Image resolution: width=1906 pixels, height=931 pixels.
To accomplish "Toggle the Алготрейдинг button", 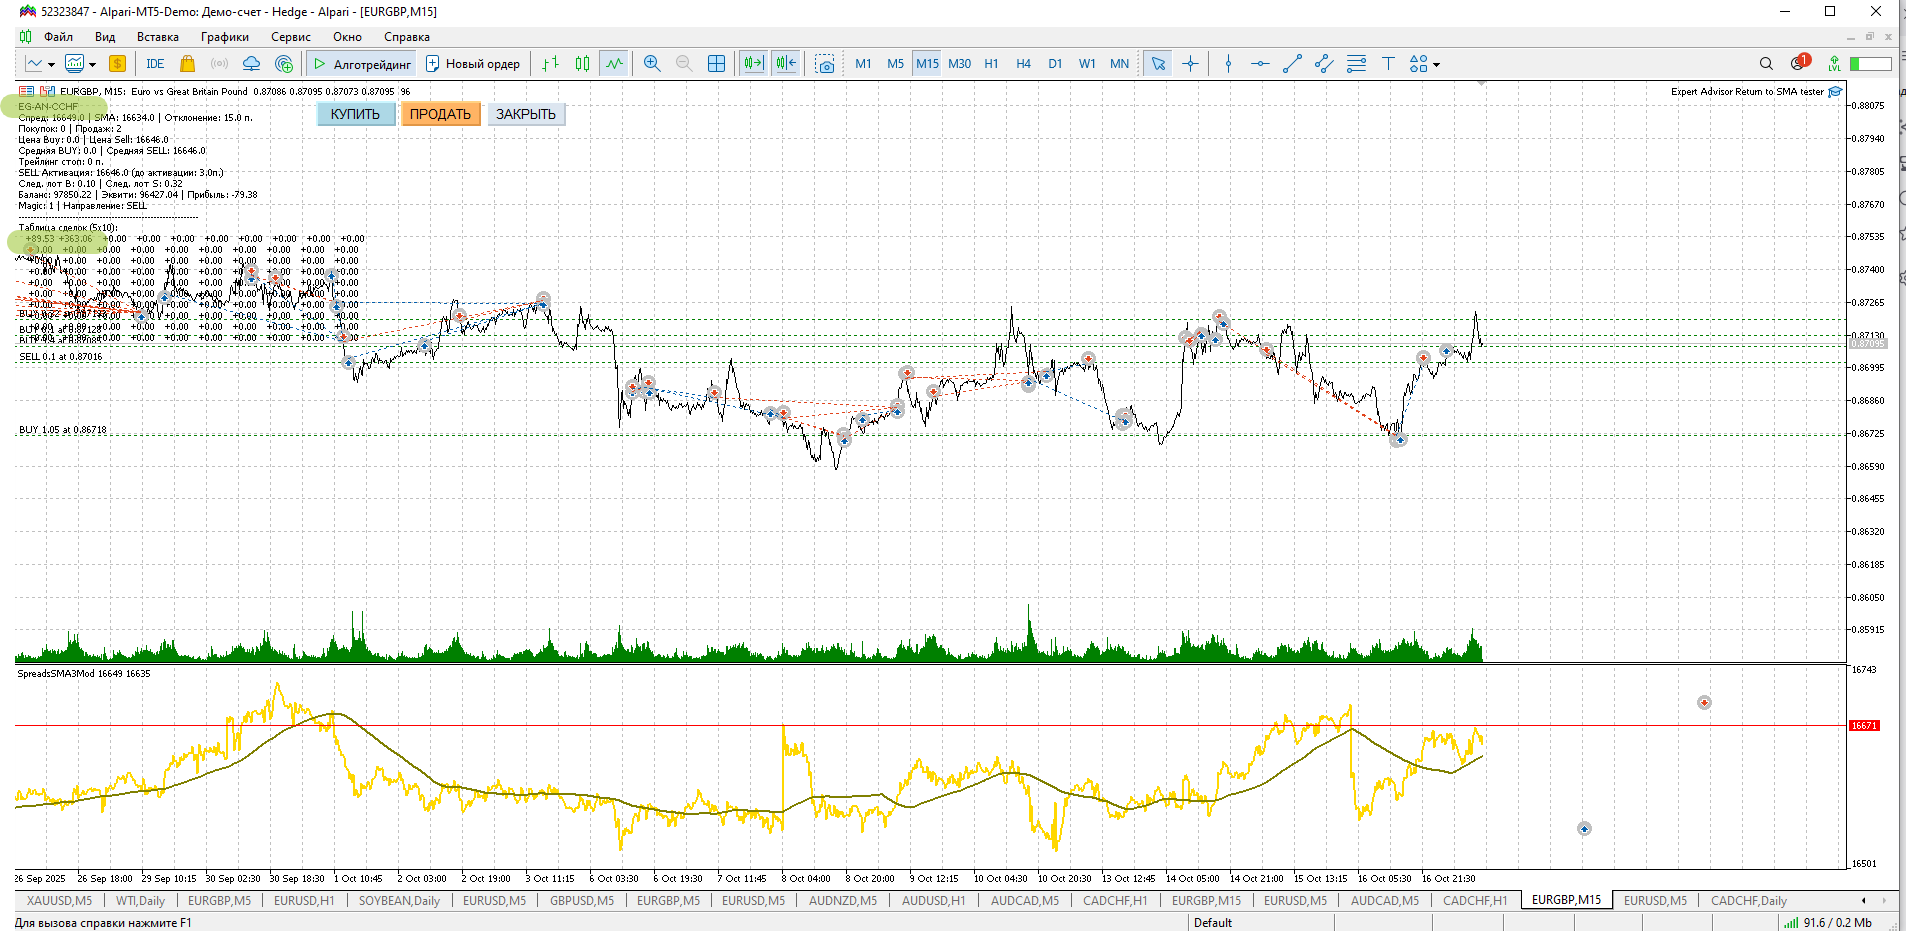I will click(x=361, y=64).
